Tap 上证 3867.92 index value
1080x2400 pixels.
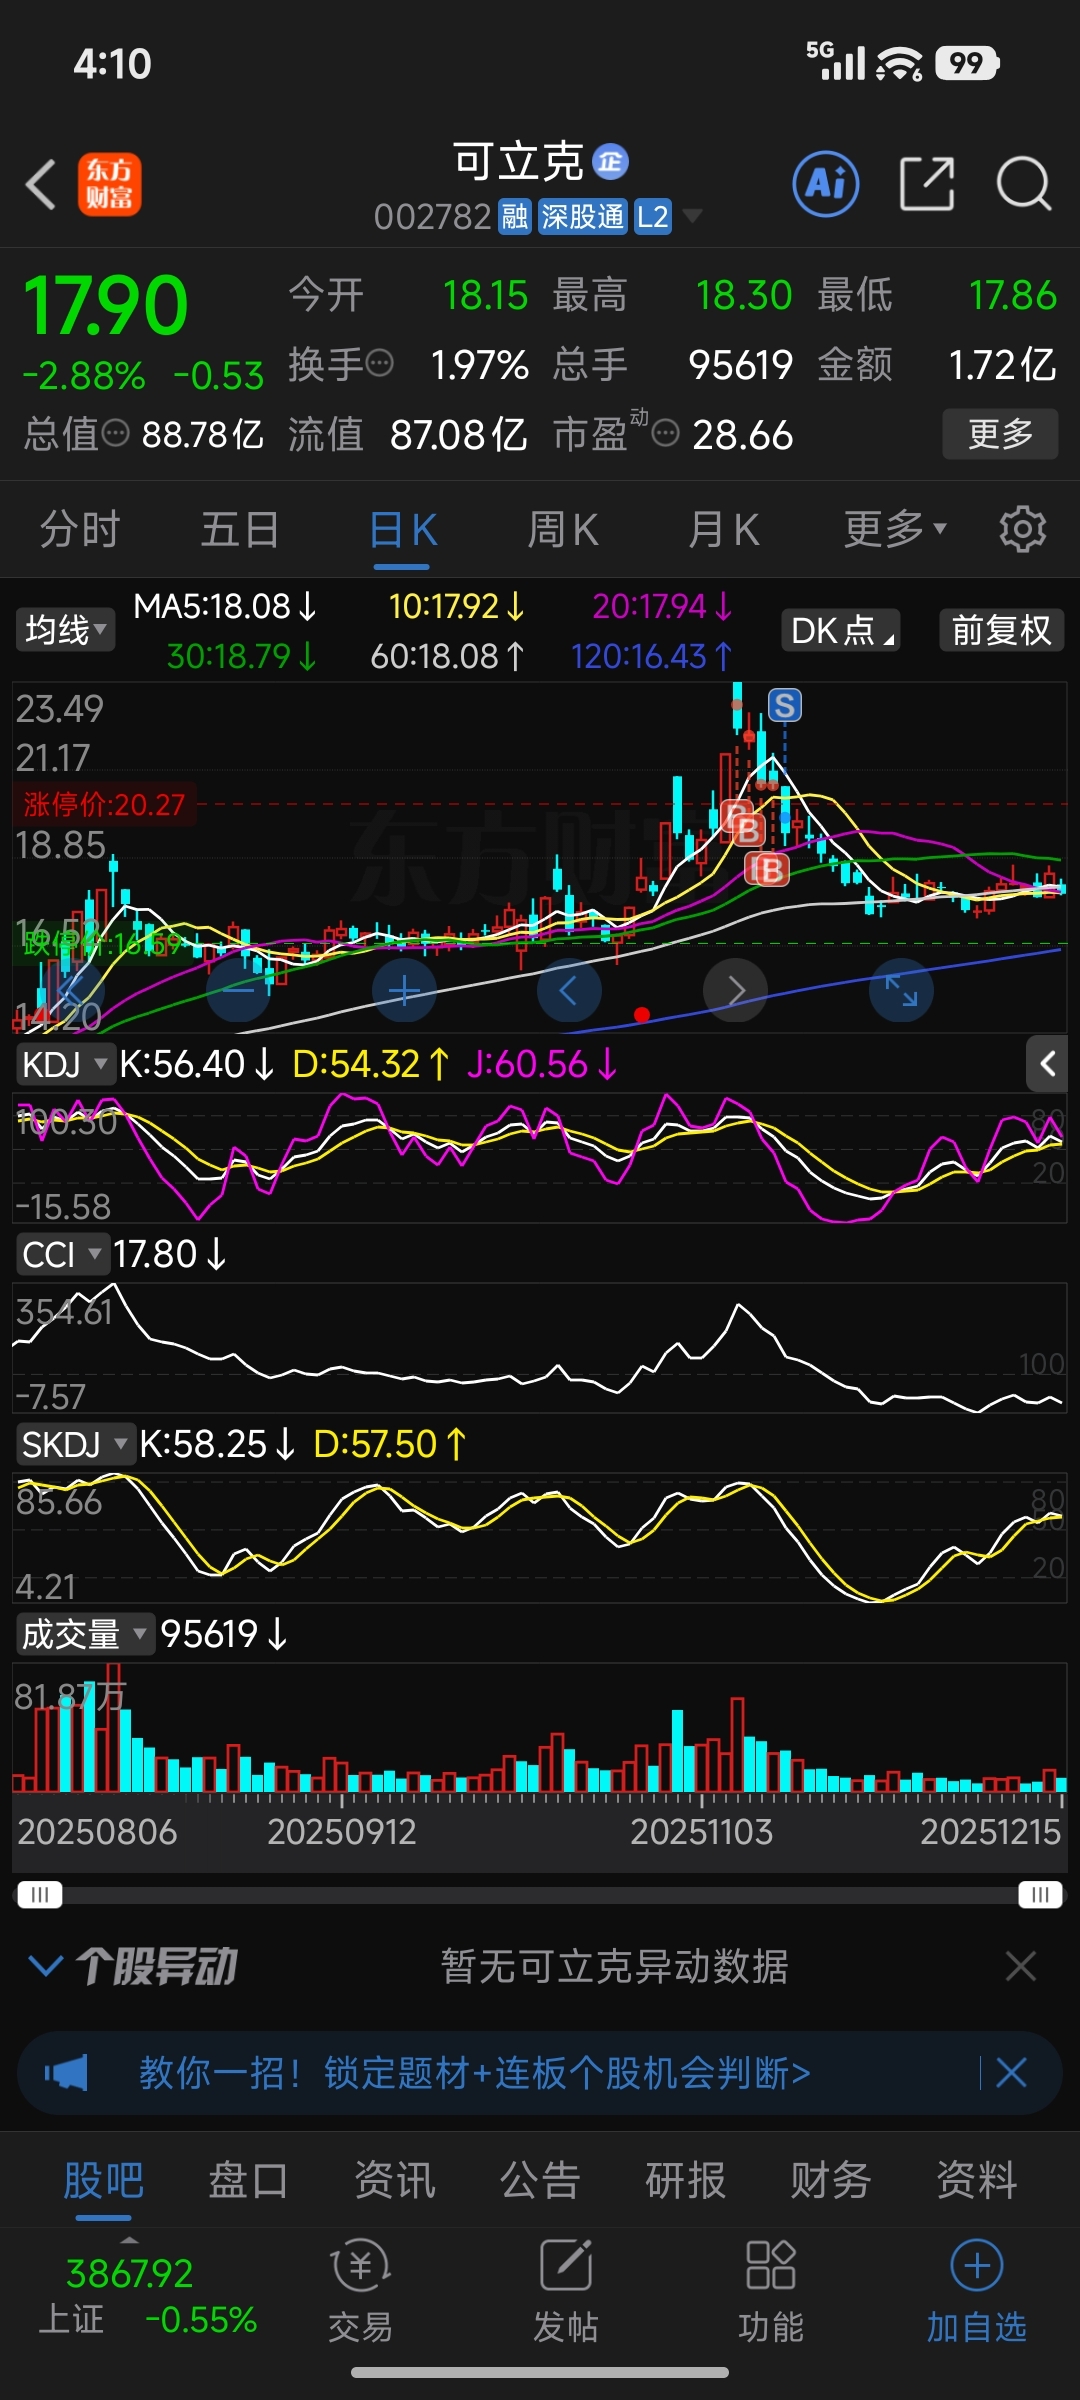click(x=129, y=2273)
